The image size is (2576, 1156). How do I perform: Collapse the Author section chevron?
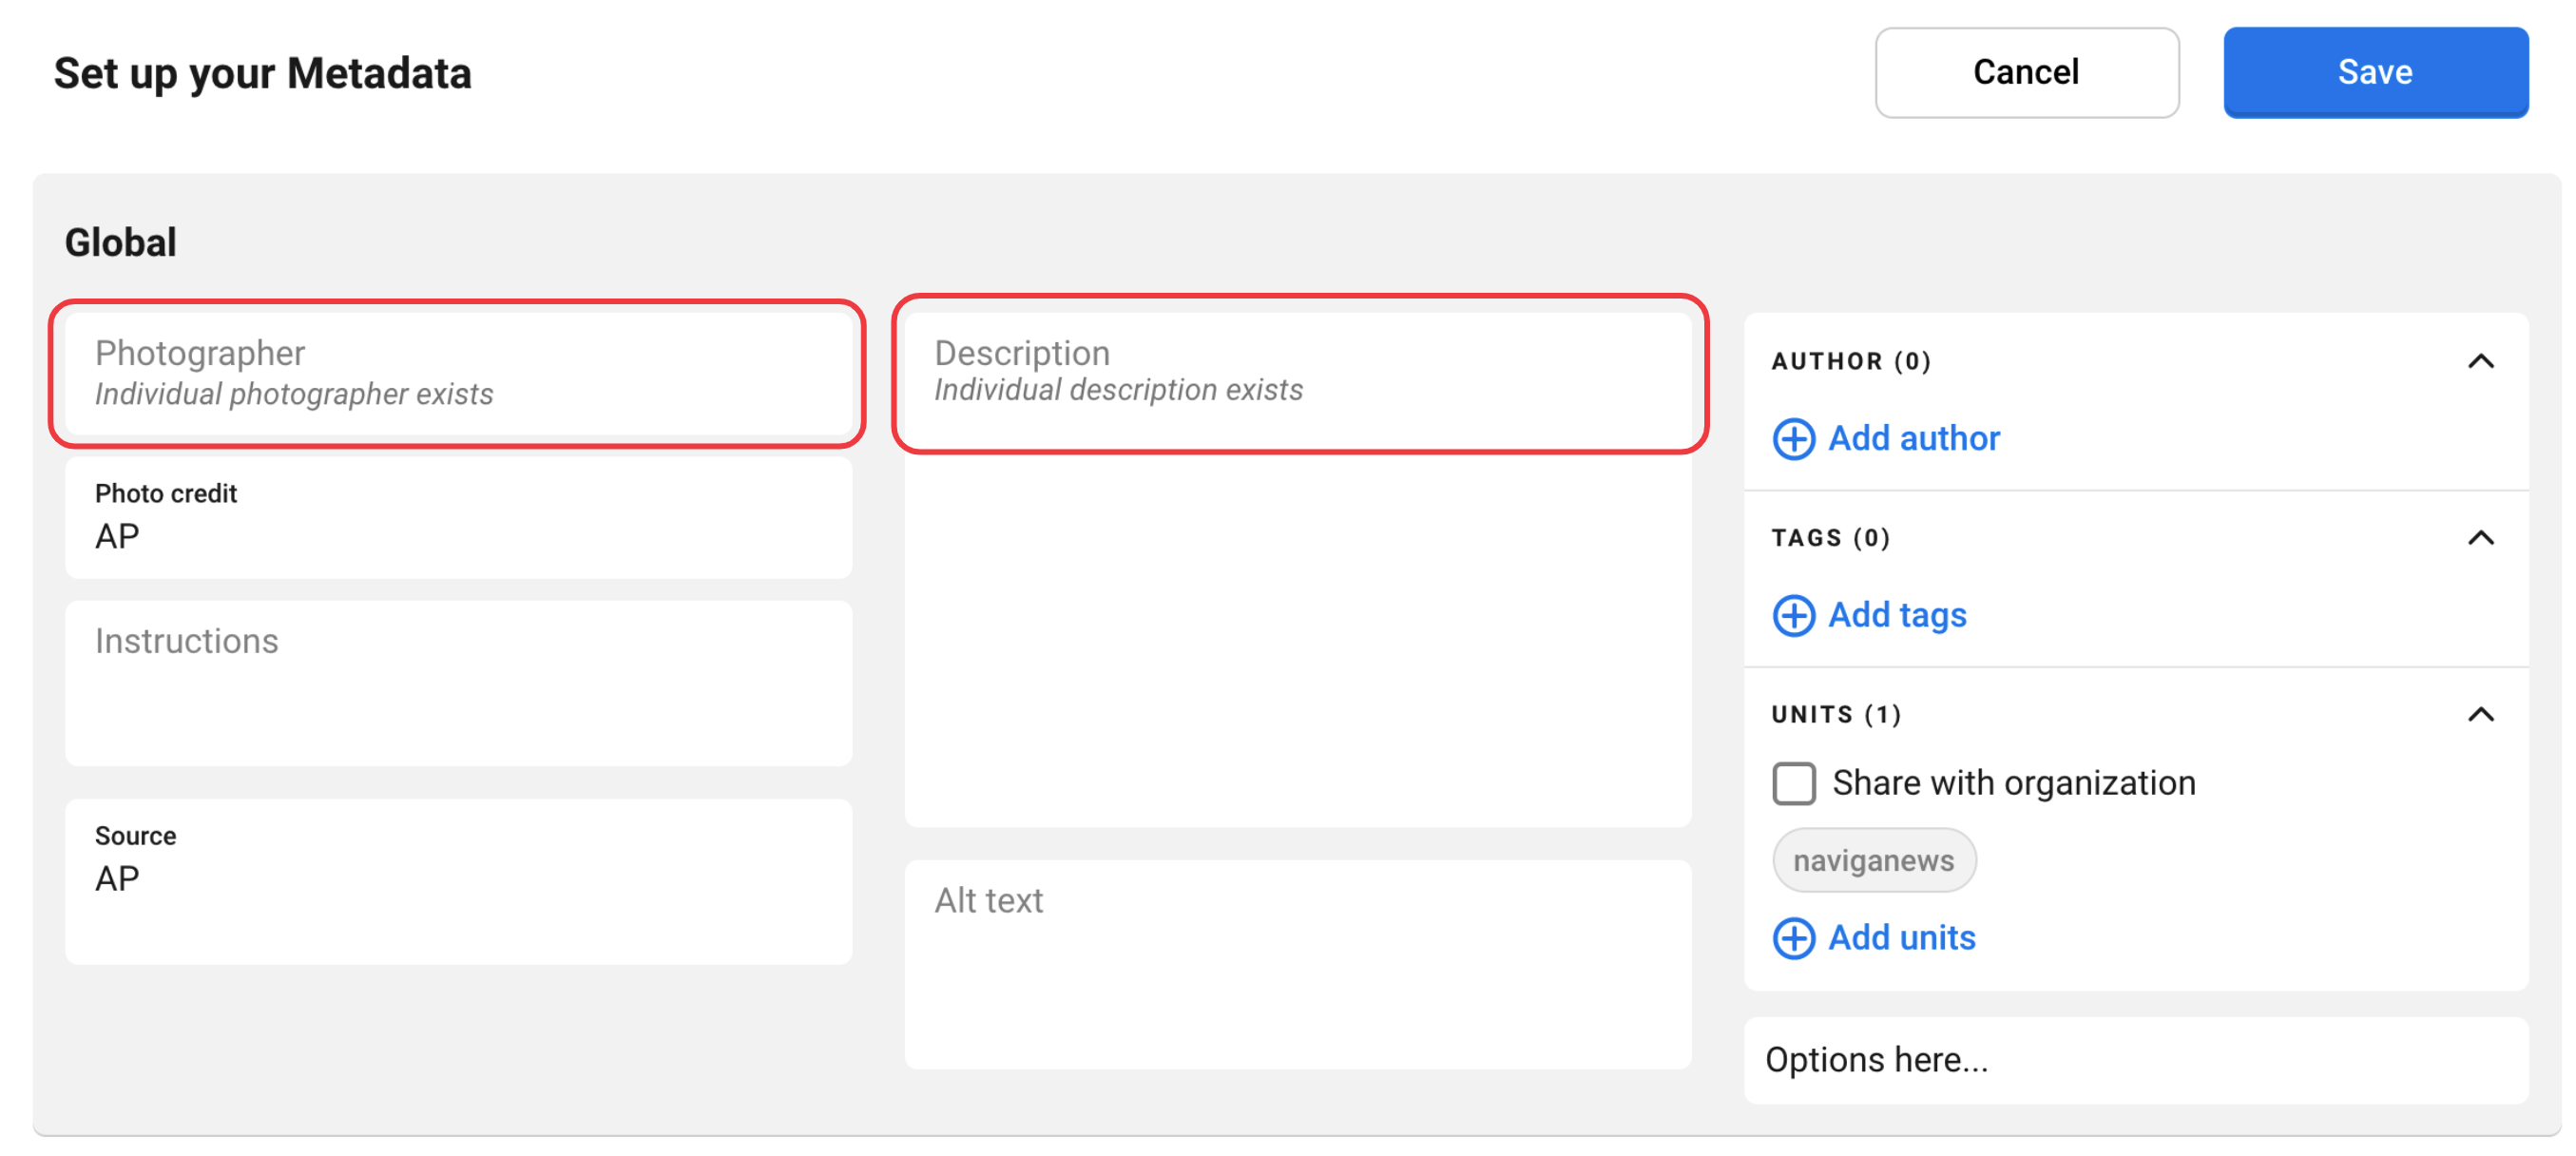point(2480,361)
